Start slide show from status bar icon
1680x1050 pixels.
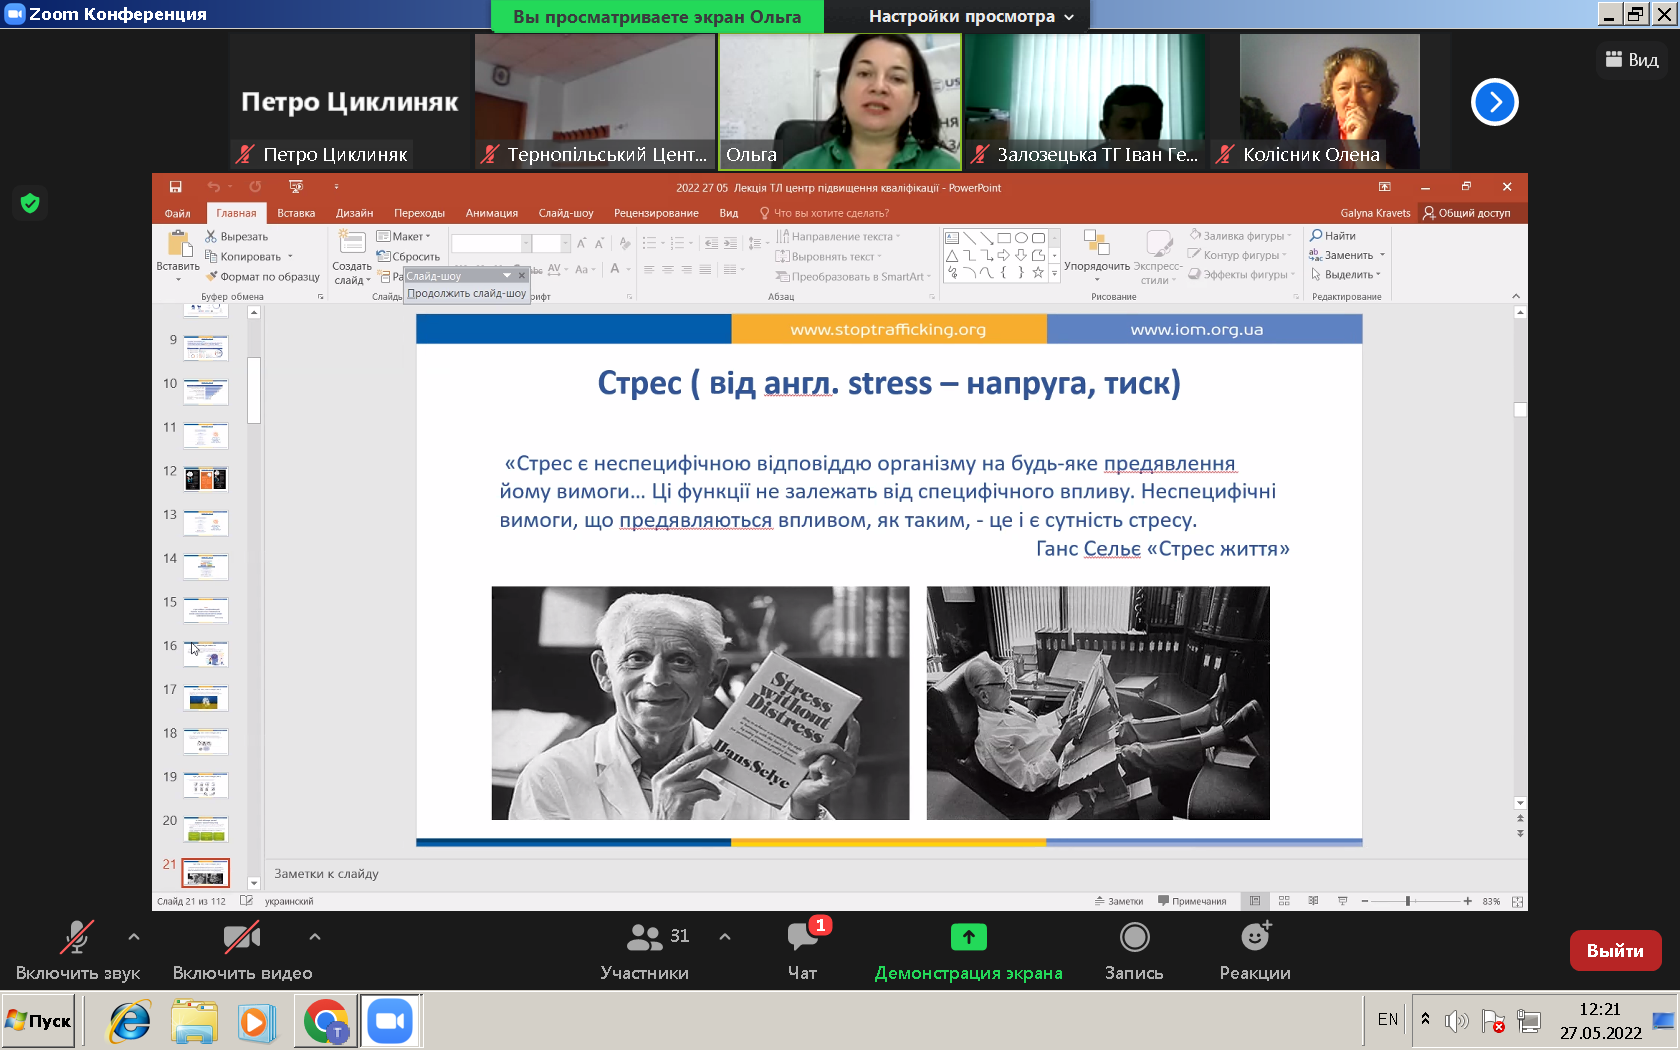(1342, 901)
